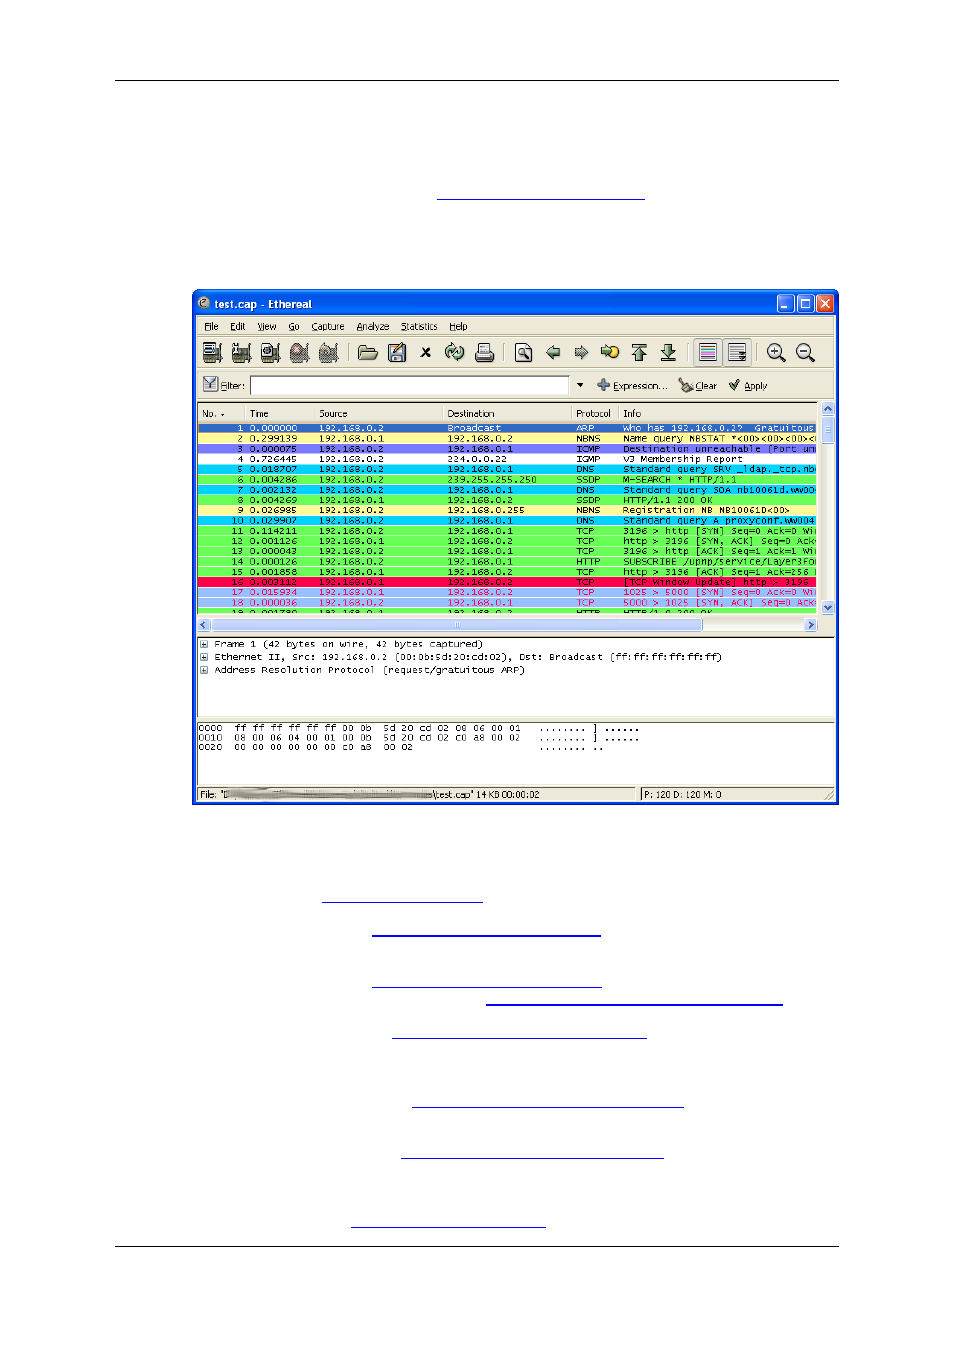The height and width of the screenshot is (1351, 954).
Task: Reload the capture file icon
Action: coord(455,352)
